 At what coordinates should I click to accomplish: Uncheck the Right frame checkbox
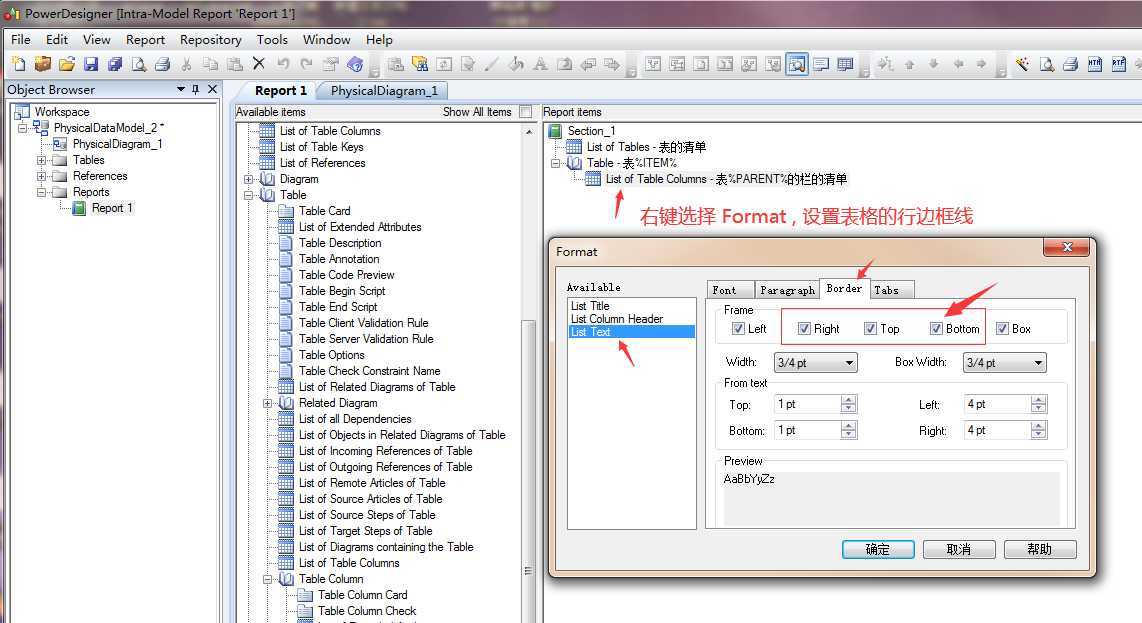804,329
